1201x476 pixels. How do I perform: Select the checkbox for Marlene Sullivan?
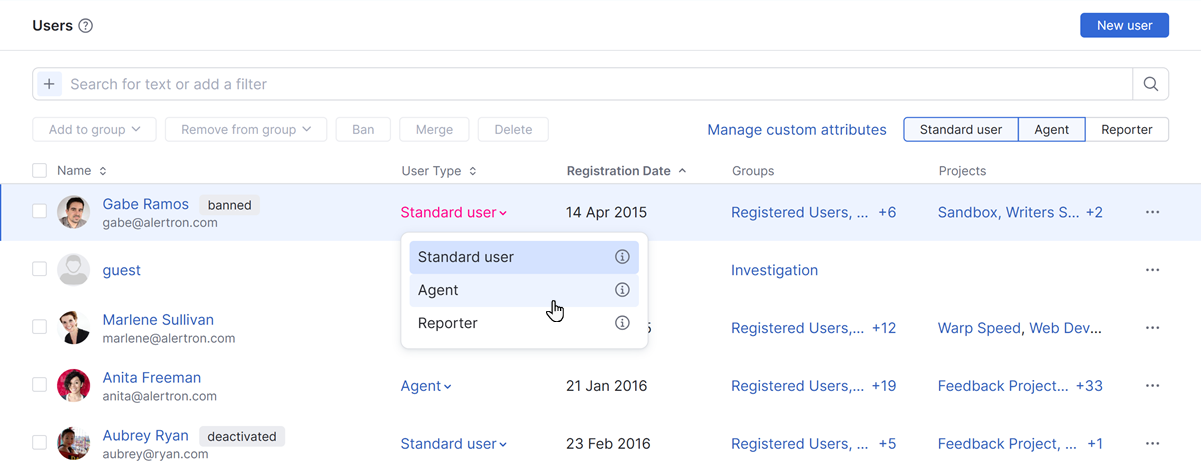click(40, 327)
